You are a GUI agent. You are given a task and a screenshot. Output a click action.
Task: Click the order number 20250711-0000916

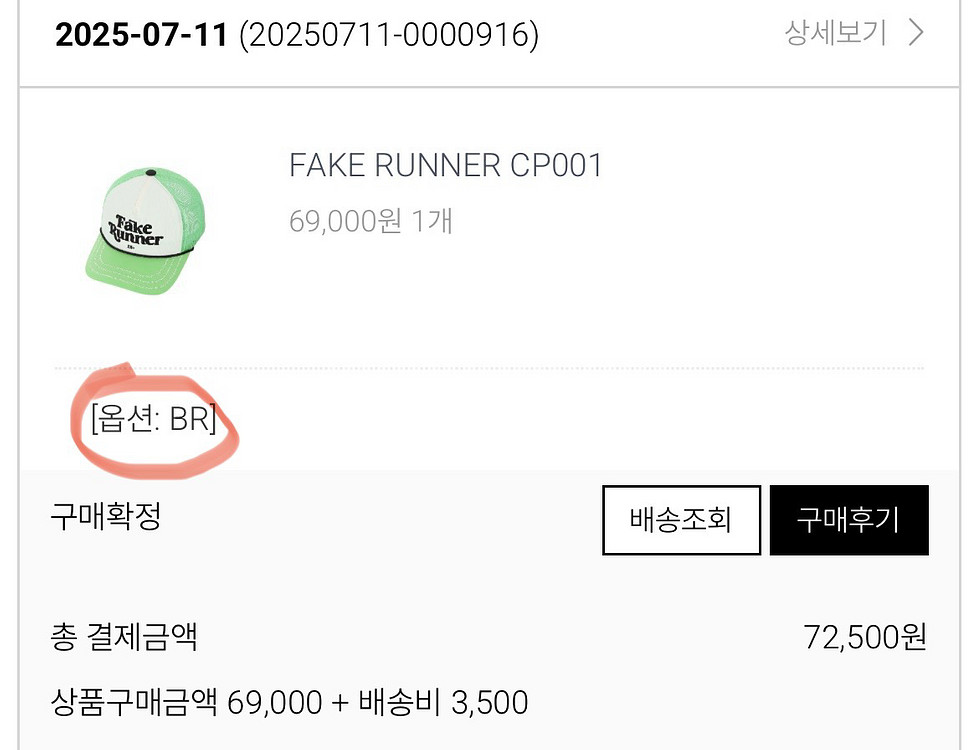tap(389, 36)
